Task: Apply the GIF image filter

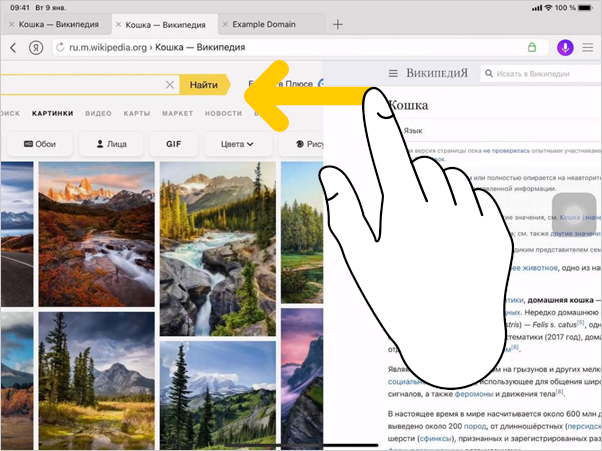Action: tap(172, 144)
